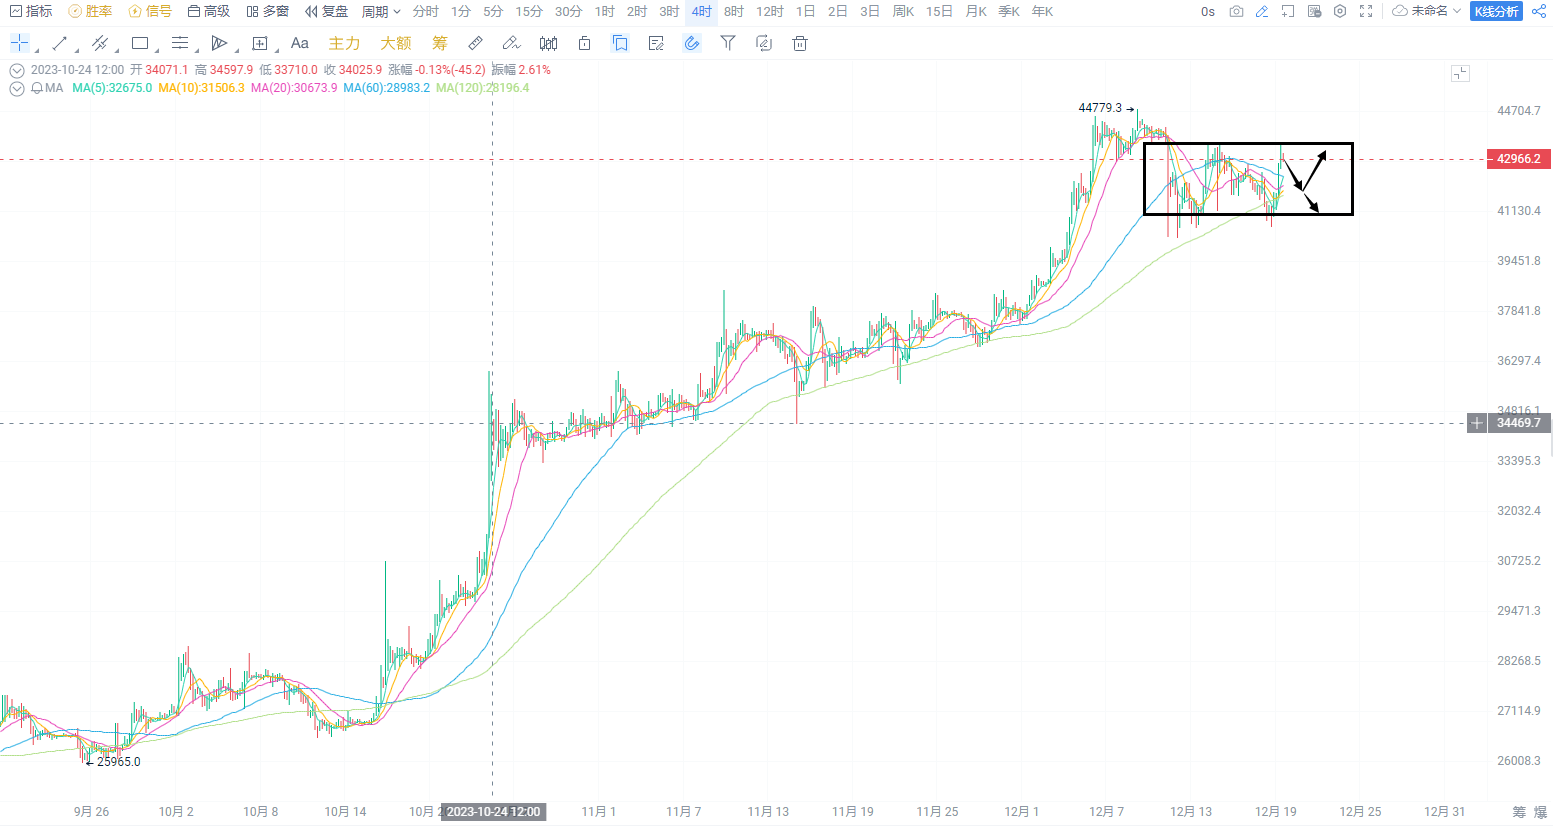
Task: Select the 1分 timeframe
Action: click(x=461, y=11)
